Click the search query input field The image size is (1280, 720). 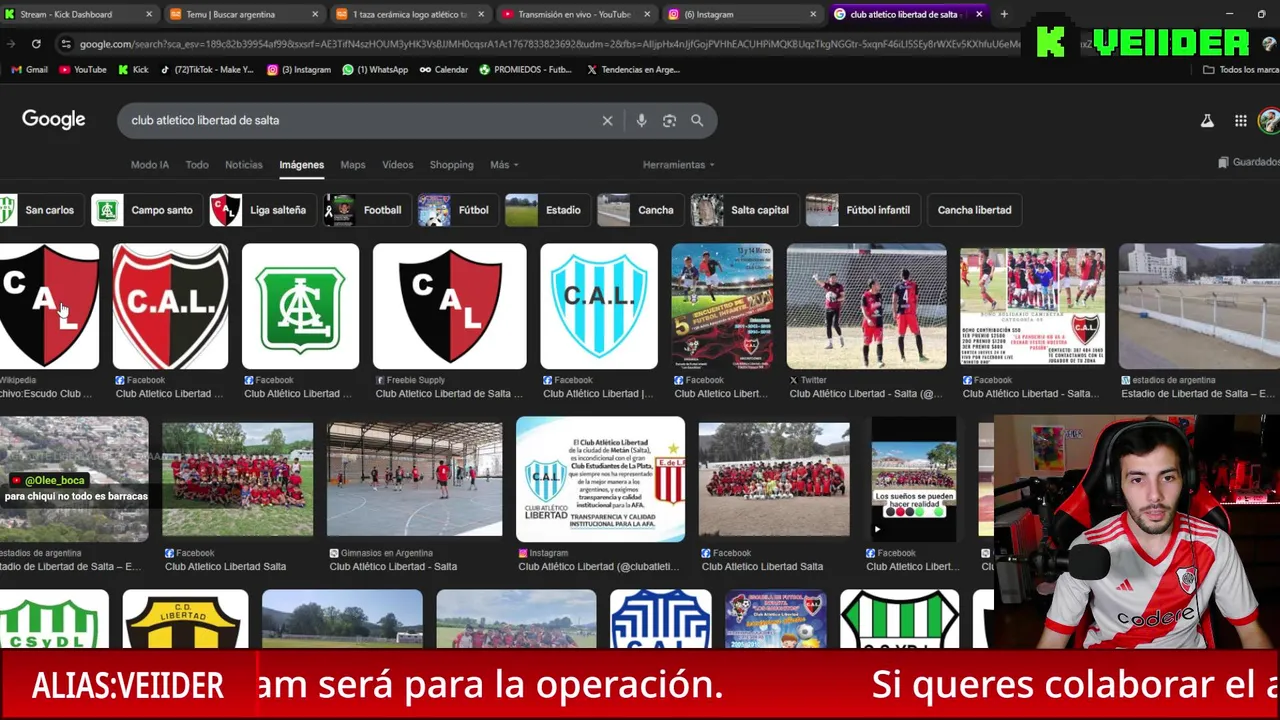pyautogui.click(x=360, y=120)
